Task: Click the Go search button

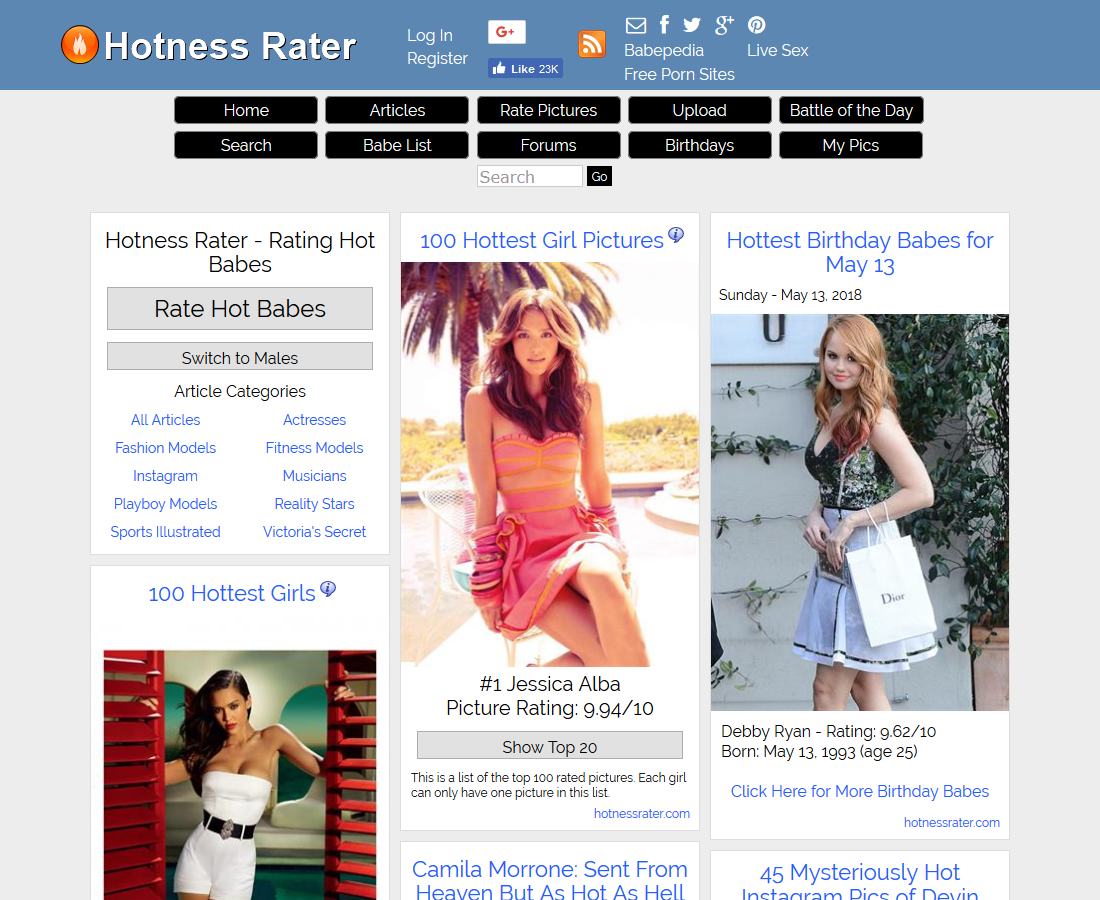Action: click(599, 176)
